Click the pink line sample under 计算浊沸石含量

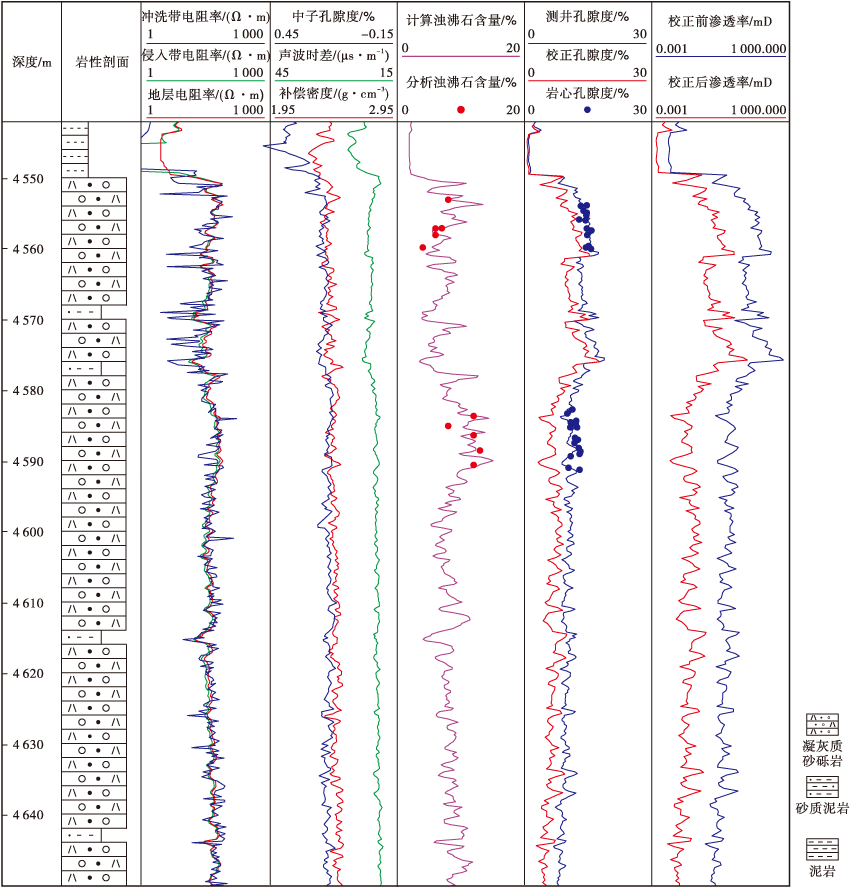pyautogui.click(x=461, y=57)
